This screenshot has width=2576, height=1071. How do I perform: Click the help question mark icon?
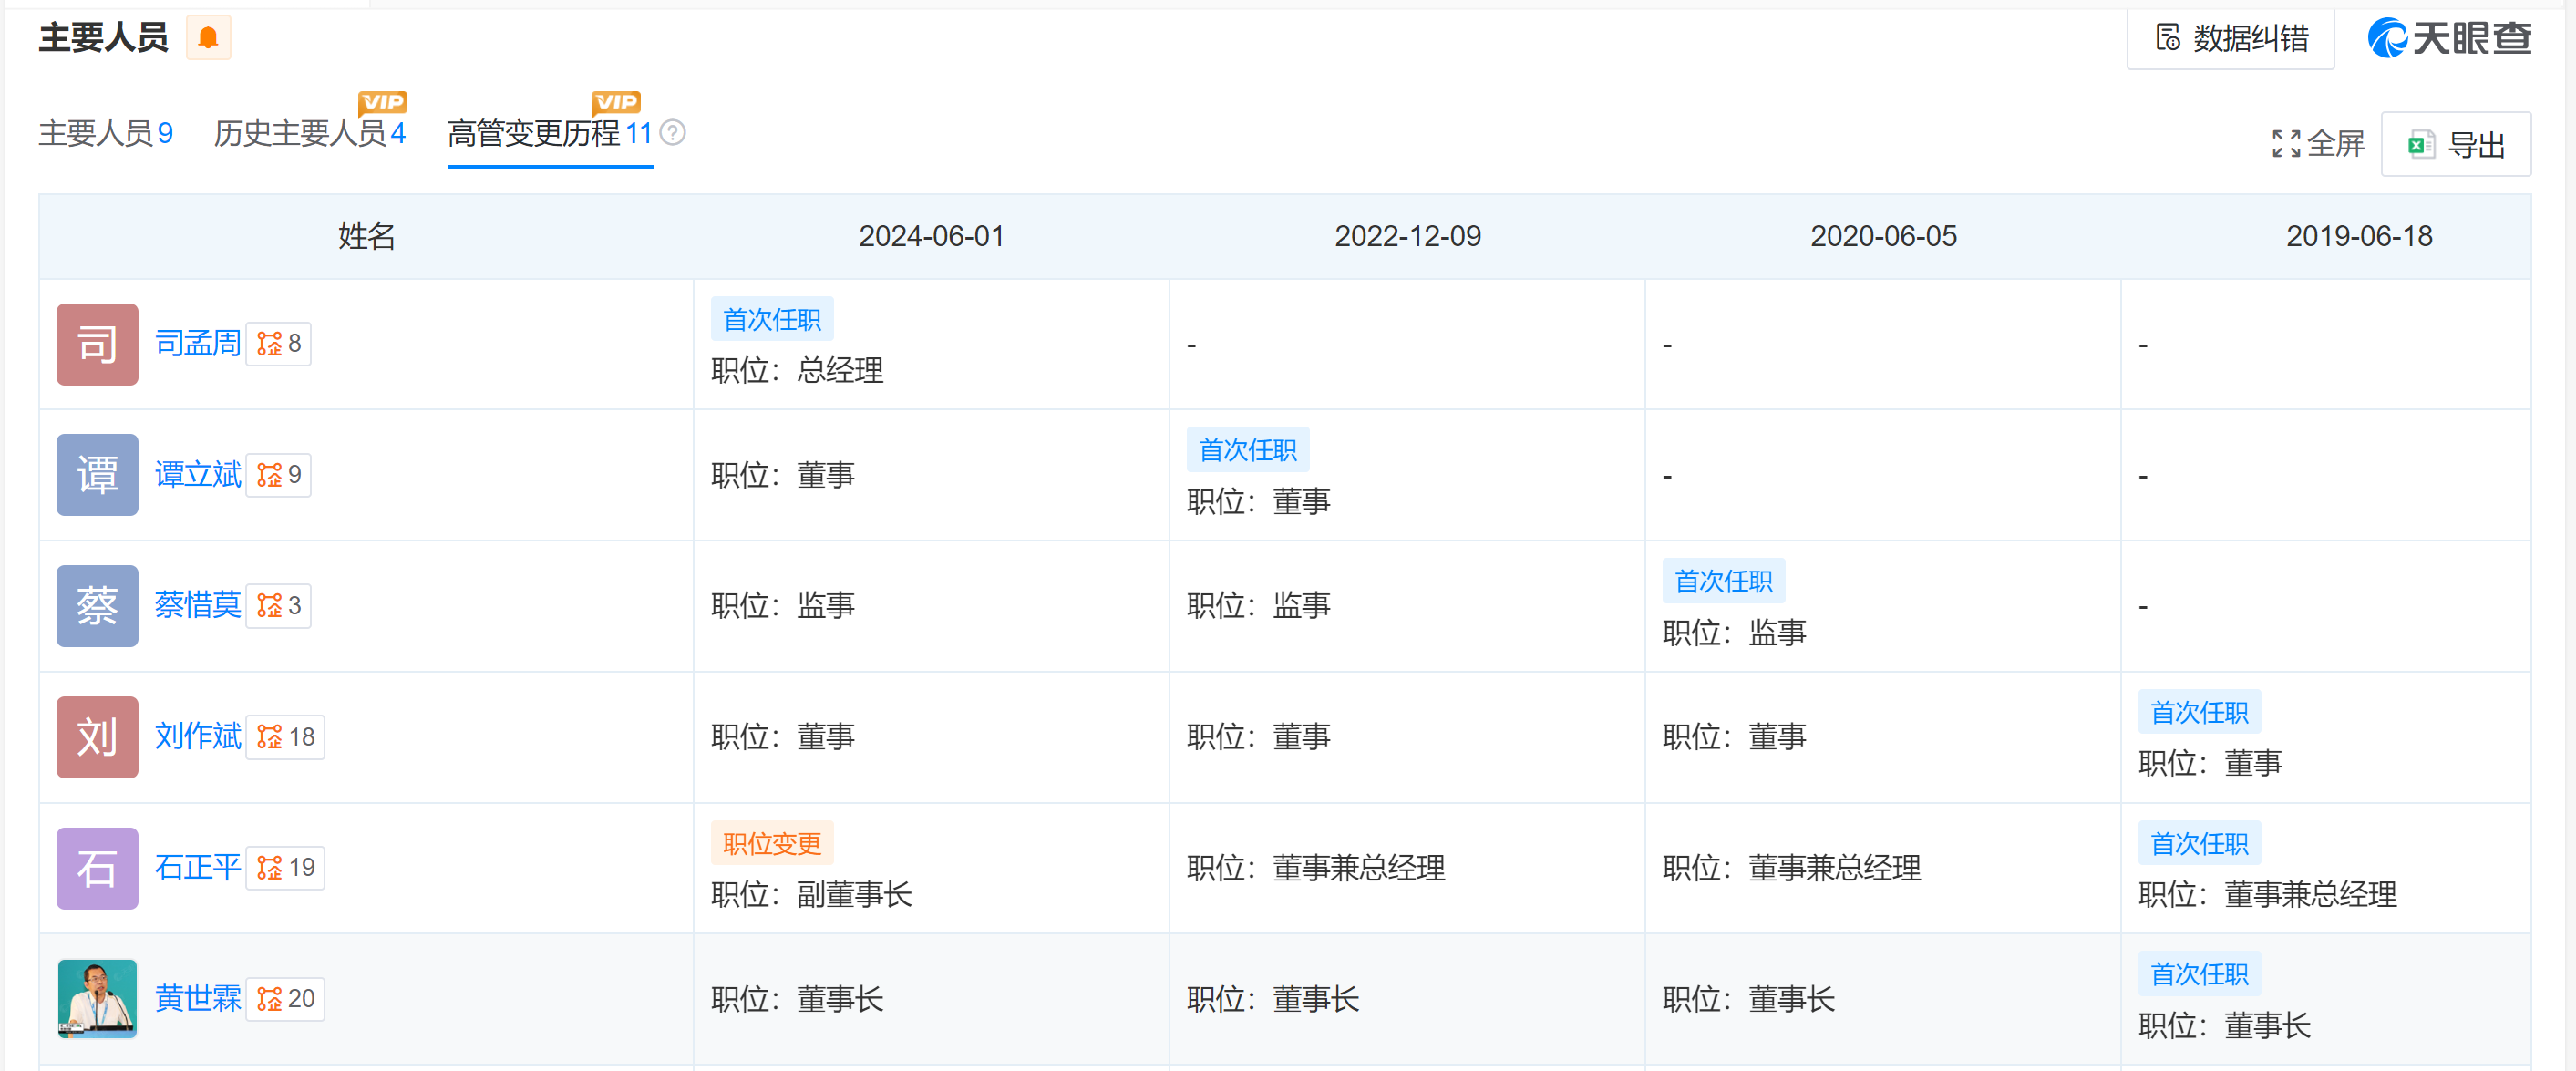pos(673,133)
